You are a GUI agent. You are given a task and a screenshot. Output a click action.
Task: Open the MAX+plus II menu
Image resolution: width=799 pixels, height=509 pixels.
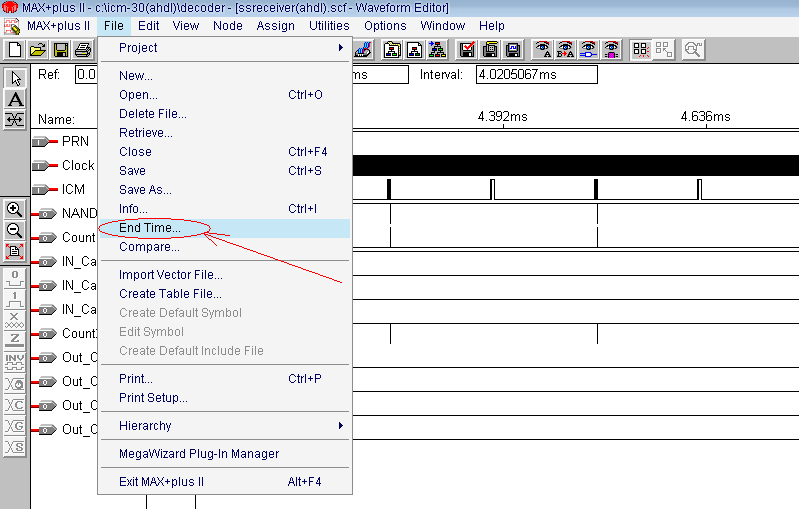tap(58, 25)
